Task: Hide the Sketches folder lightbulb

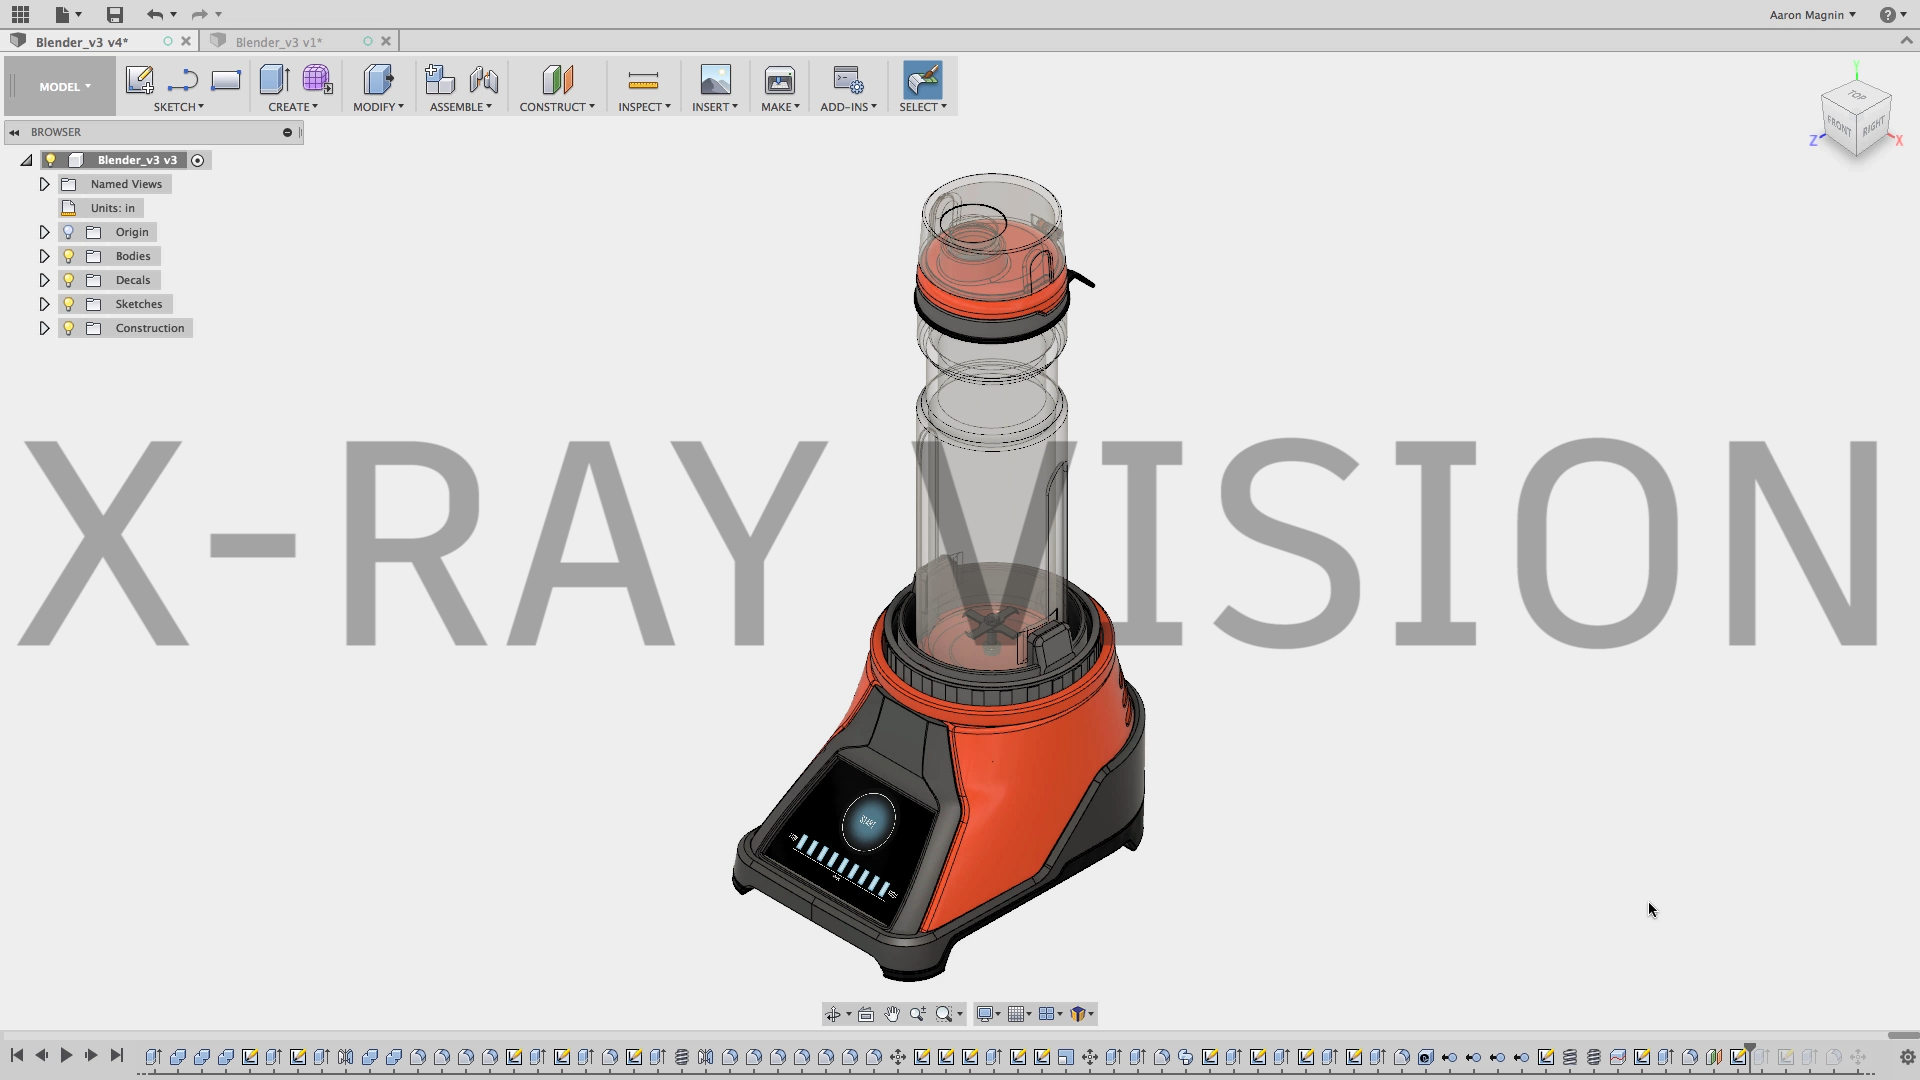Action: 69,304
